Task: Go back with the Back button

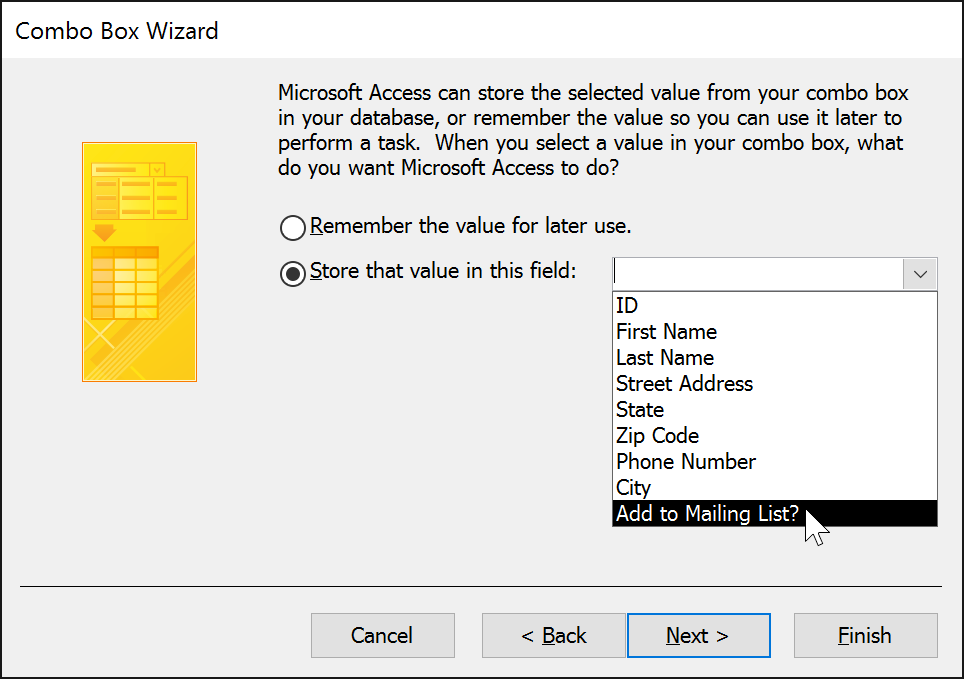Action: pyautogui.click(x=554, y=636)
